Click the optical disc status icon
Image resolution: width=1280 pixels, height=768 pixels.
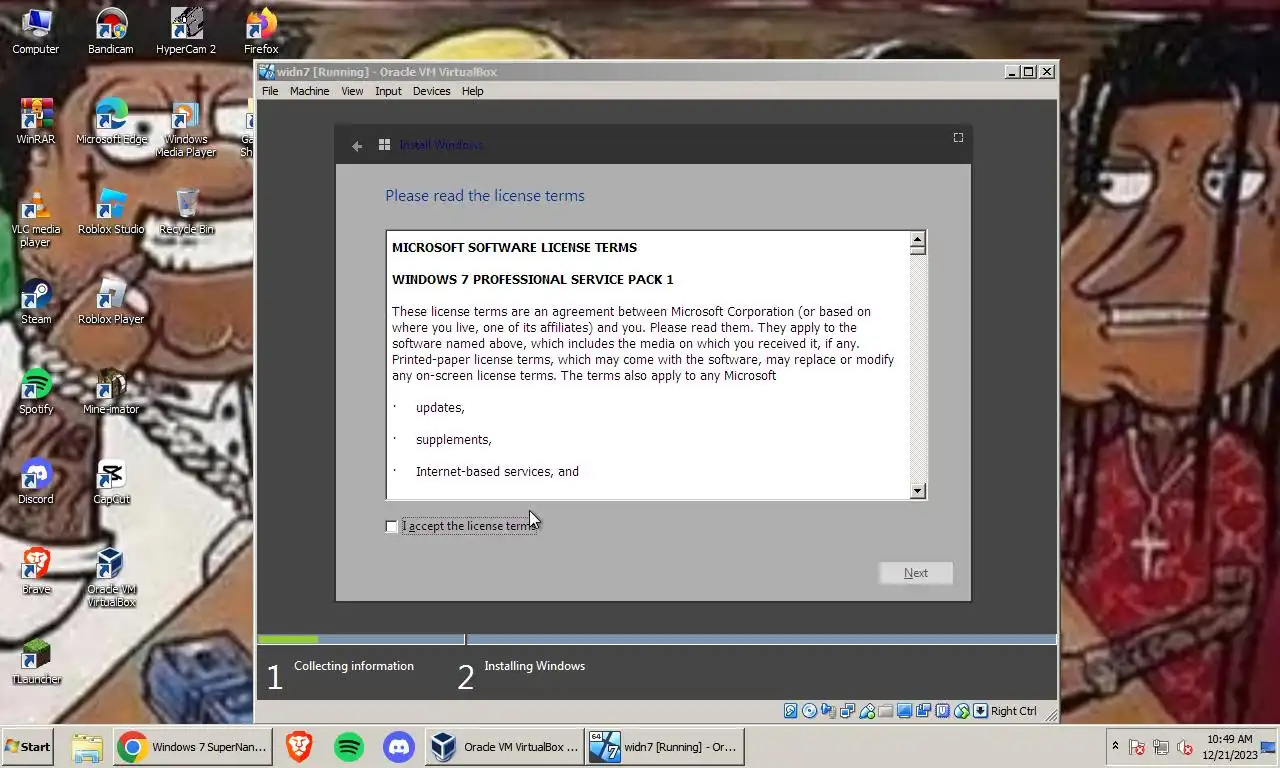click(x=809, y=711)
